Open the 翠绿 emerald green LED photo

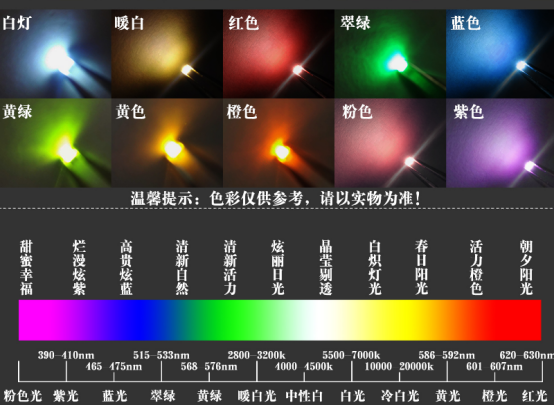click(x=390, y=54)
